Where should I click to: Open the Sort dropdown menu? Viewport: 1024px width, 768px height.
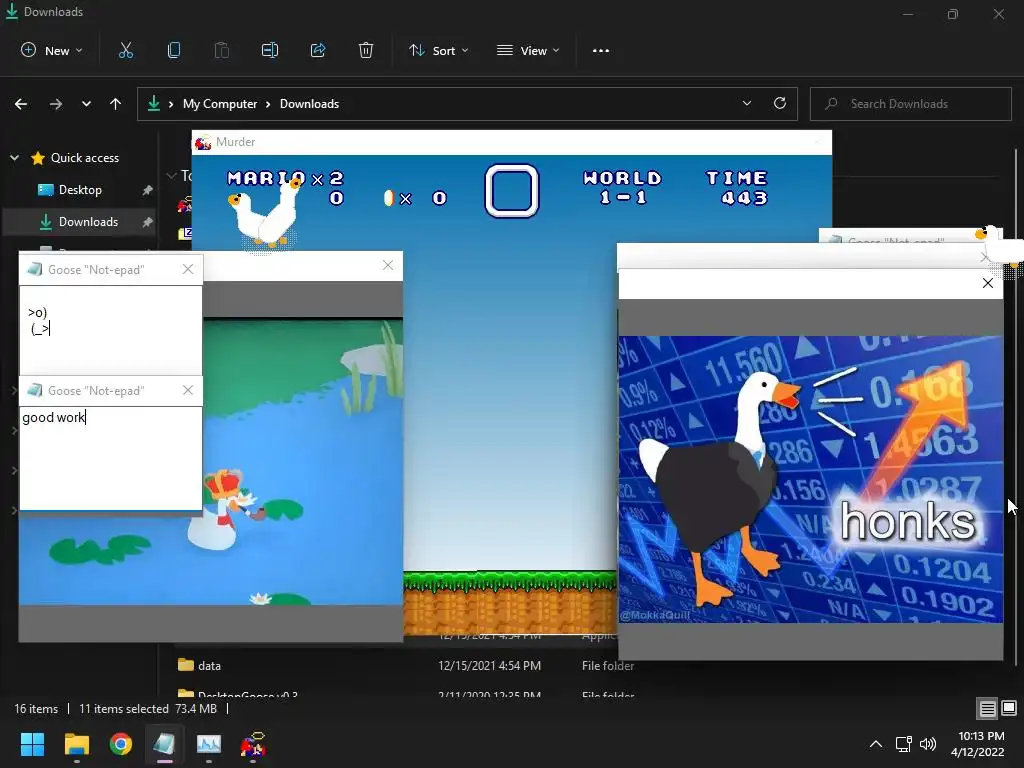coord(438,50)
